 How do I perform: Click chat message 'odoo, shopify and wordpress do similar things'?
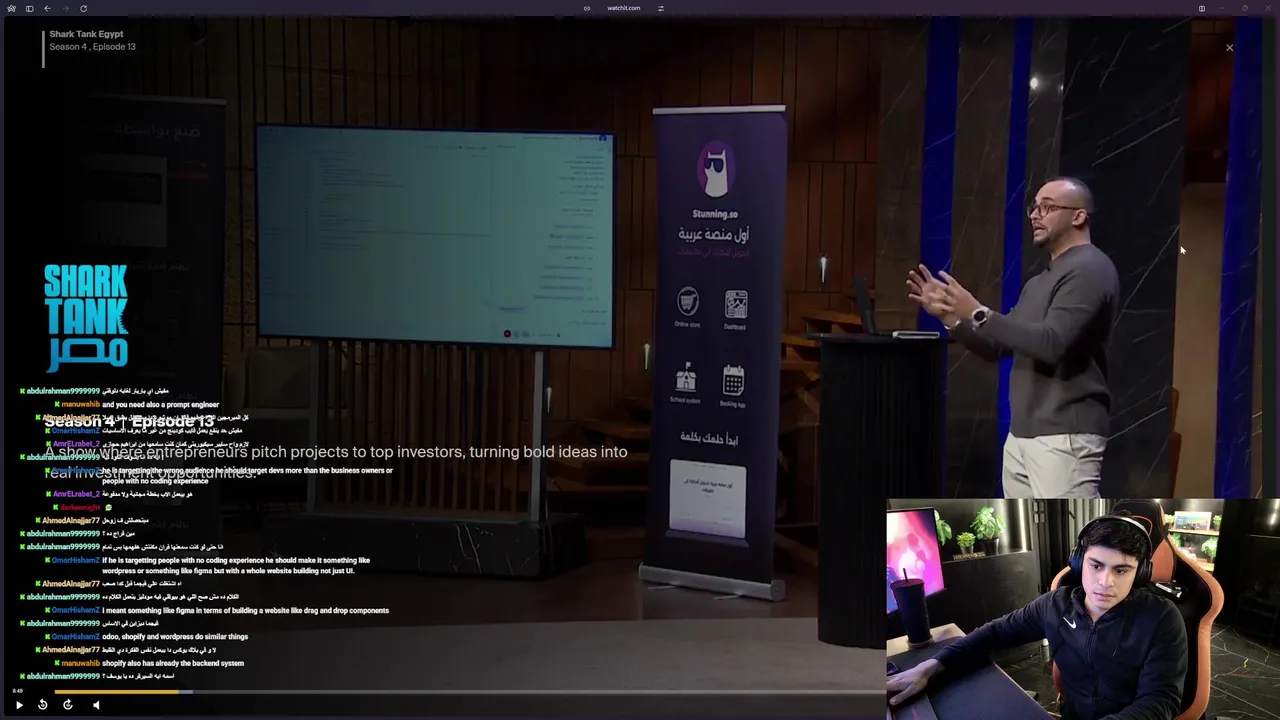tap(175, 636)
